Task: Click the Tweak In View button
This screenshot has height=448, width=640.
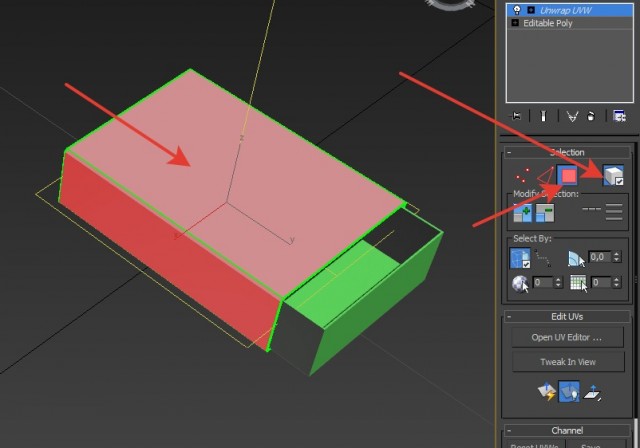Action: coord(568,362)
